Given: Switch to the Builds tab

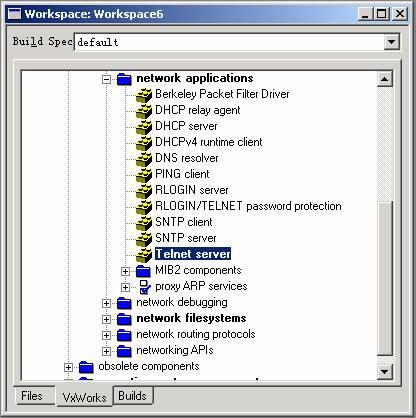Looking at the screenshot, I should (x=133, y=396).
